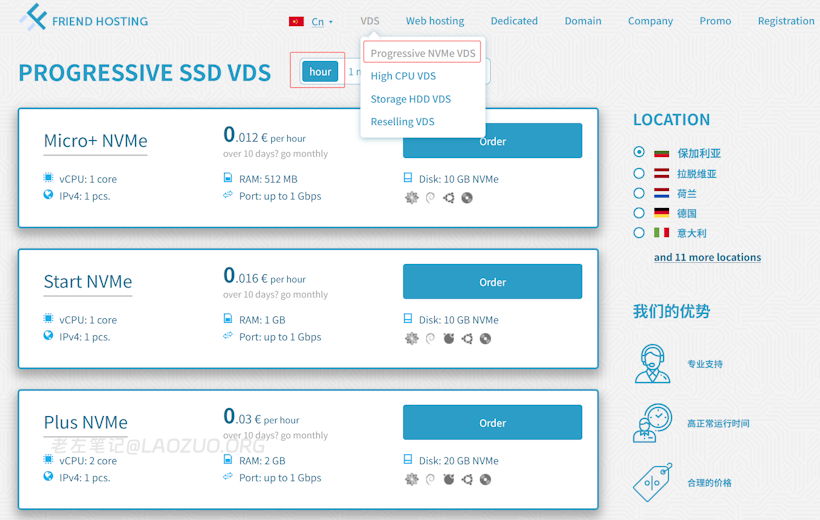
Task: Click the clock uptime icon
Action: click(652, 423)
